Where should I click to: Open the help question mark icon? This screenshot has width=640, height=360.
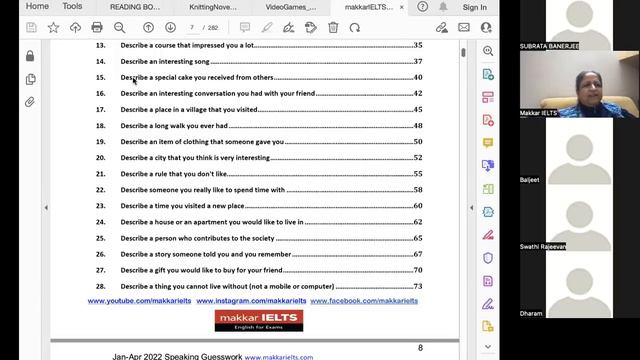coord(422,7)
